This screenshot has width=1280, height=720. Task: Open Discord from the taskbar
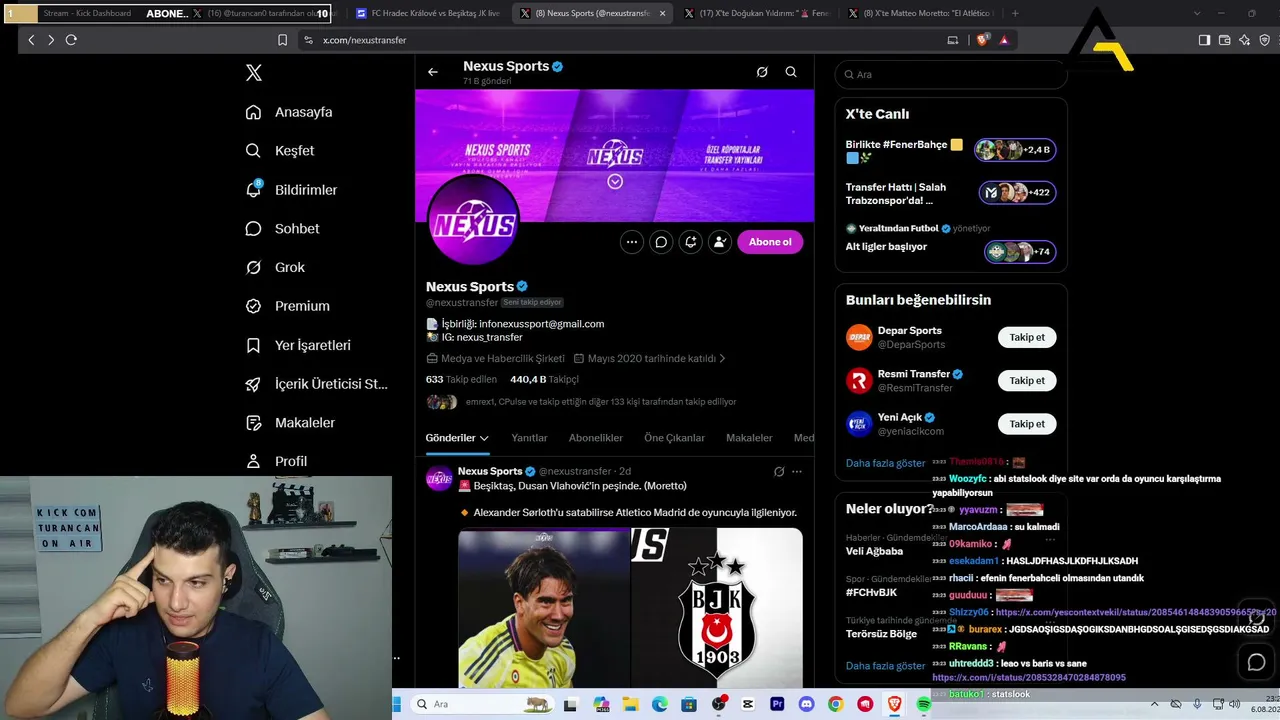pos(806,704)
